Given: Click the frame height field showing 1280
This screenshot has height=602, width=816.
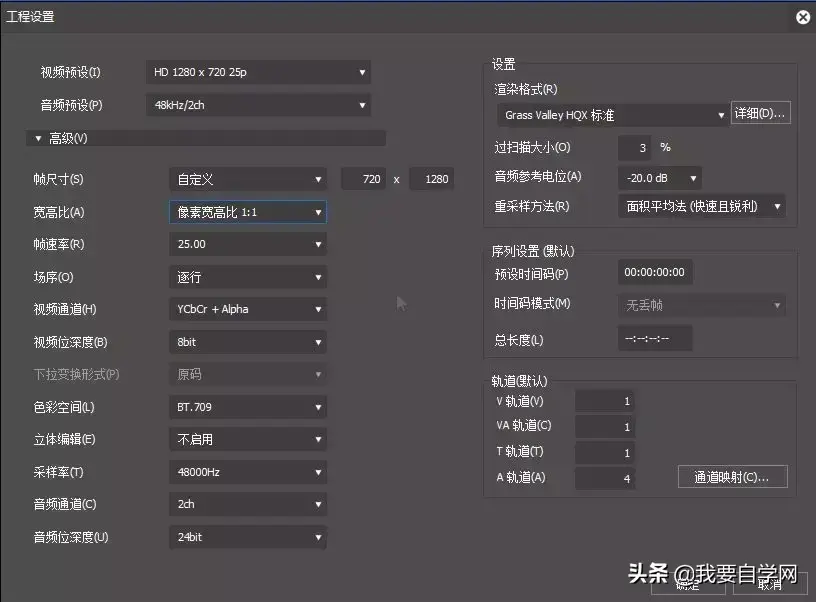Looking at the screenshot, I should 432,179.
